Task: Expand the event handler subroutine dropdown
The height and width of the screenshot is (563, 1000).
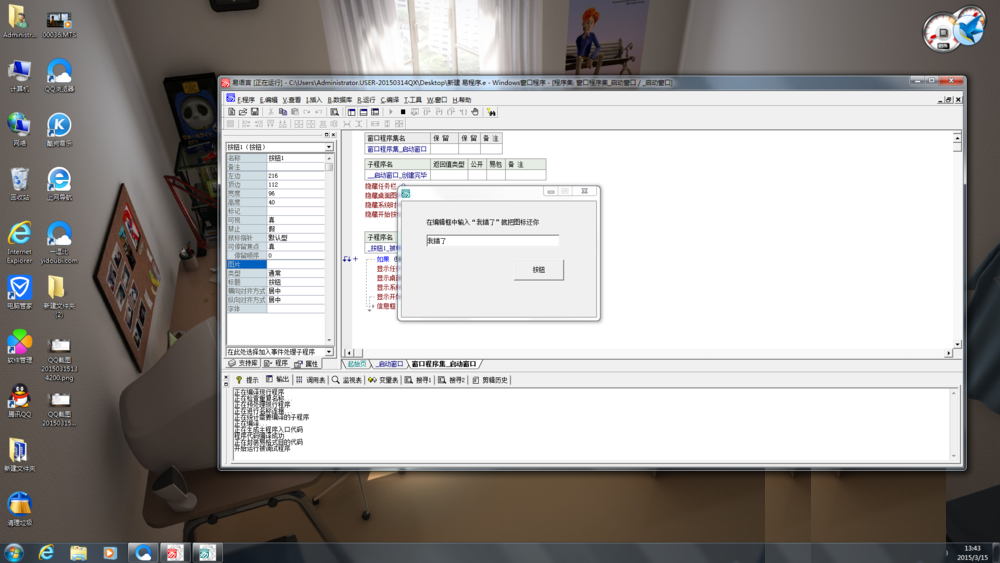Action: tap(329, 352)
